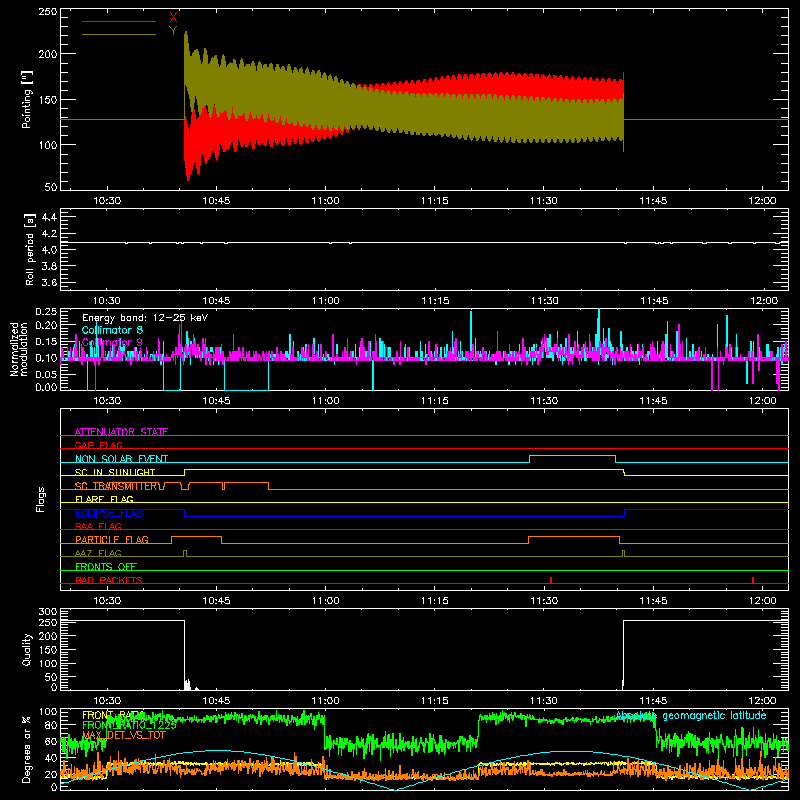The height and width of the screenshot is (800, 800).
Task: Click the 4.4 tick on Roll period axis
Action: 49,217
